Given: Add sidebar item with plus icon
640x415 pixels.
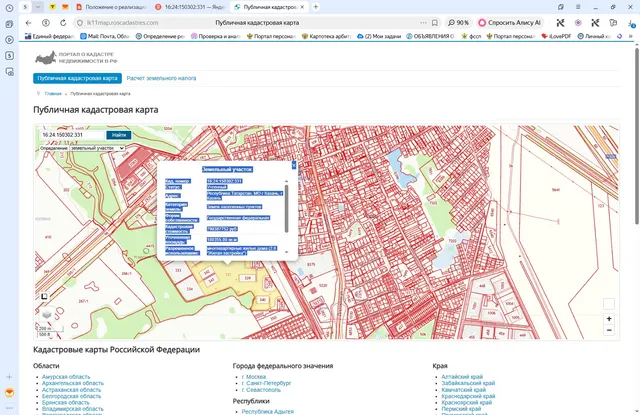Looking at the screenshot, I should tap(9, 377).
